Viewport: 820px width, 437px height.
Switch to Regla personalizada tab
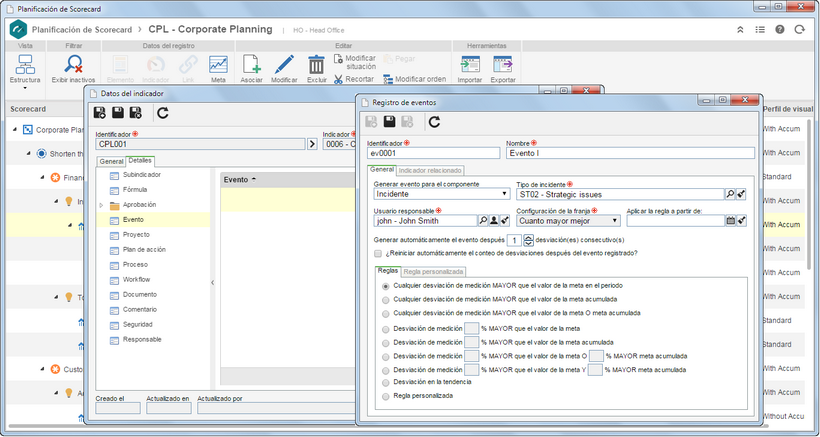coord(434,272)
